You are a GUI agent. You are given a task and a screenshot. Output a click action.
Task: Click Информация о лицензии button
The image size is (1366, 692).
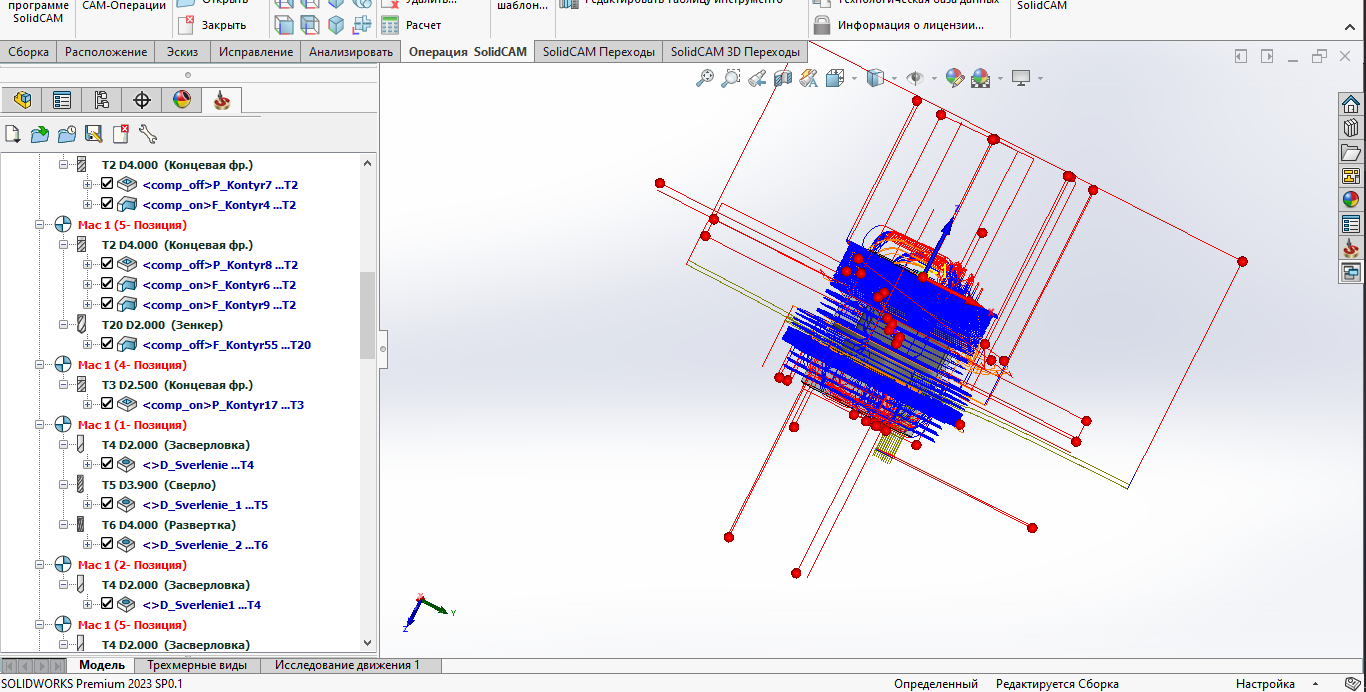coord(898,25)
